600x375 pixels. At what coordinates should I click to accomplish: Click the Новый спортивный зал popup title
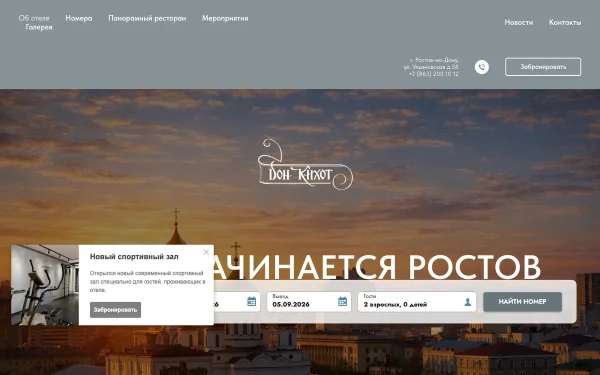point(134,257)
